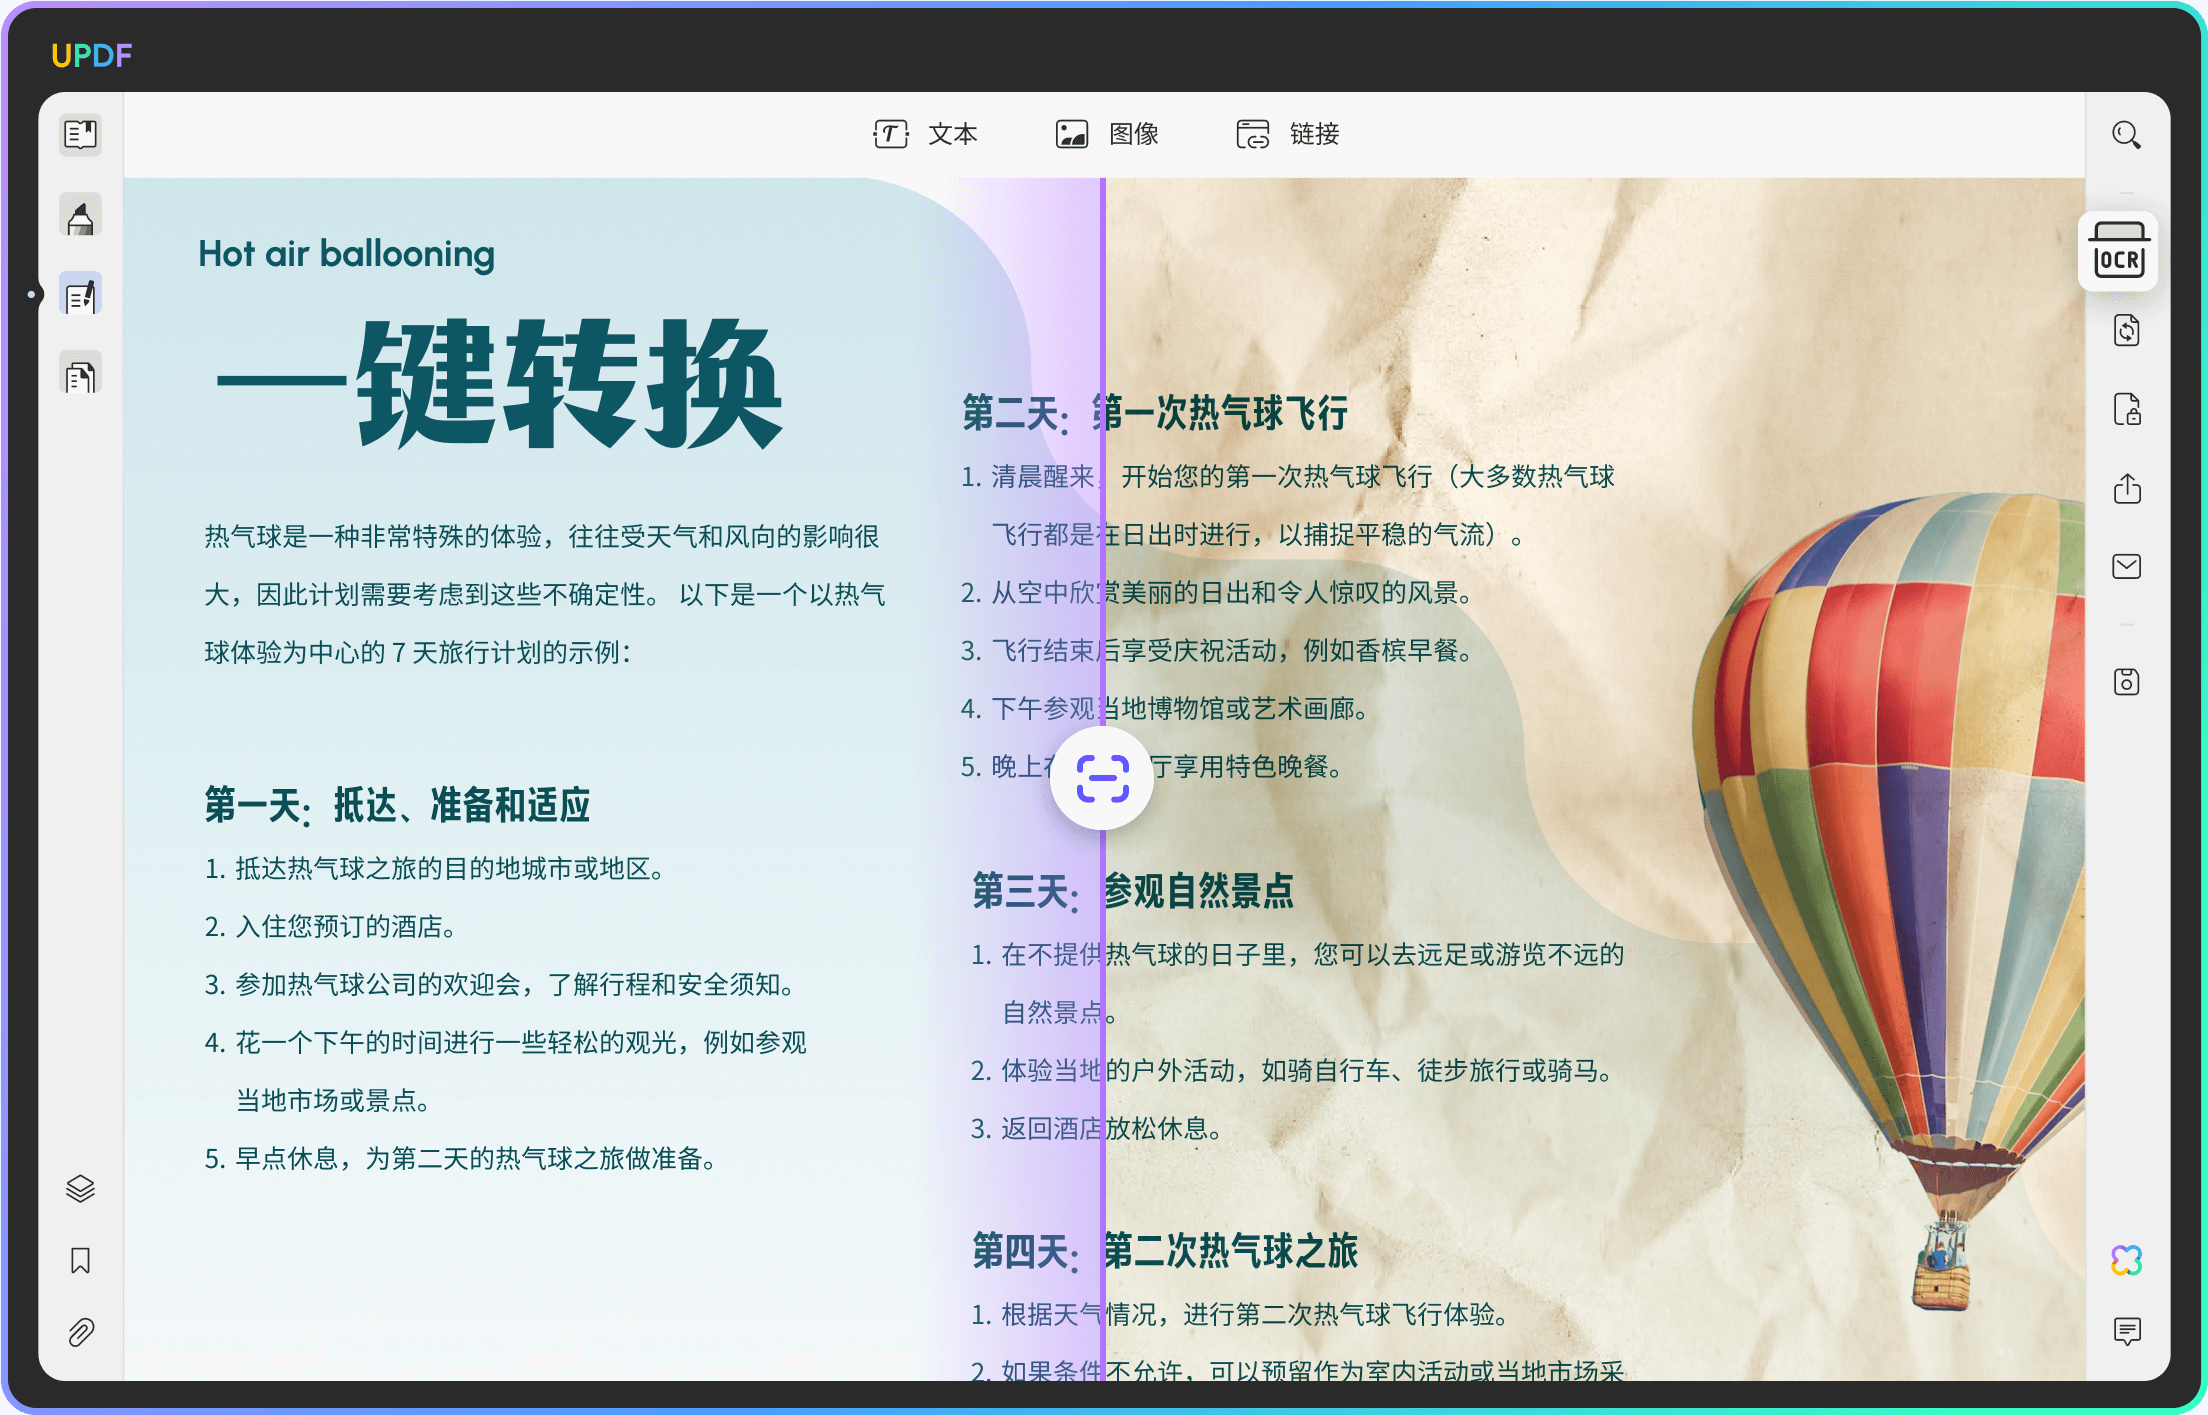
Task: Click the Search magnifier icon
Action: pyautogui.click(x=2126, y=134)
